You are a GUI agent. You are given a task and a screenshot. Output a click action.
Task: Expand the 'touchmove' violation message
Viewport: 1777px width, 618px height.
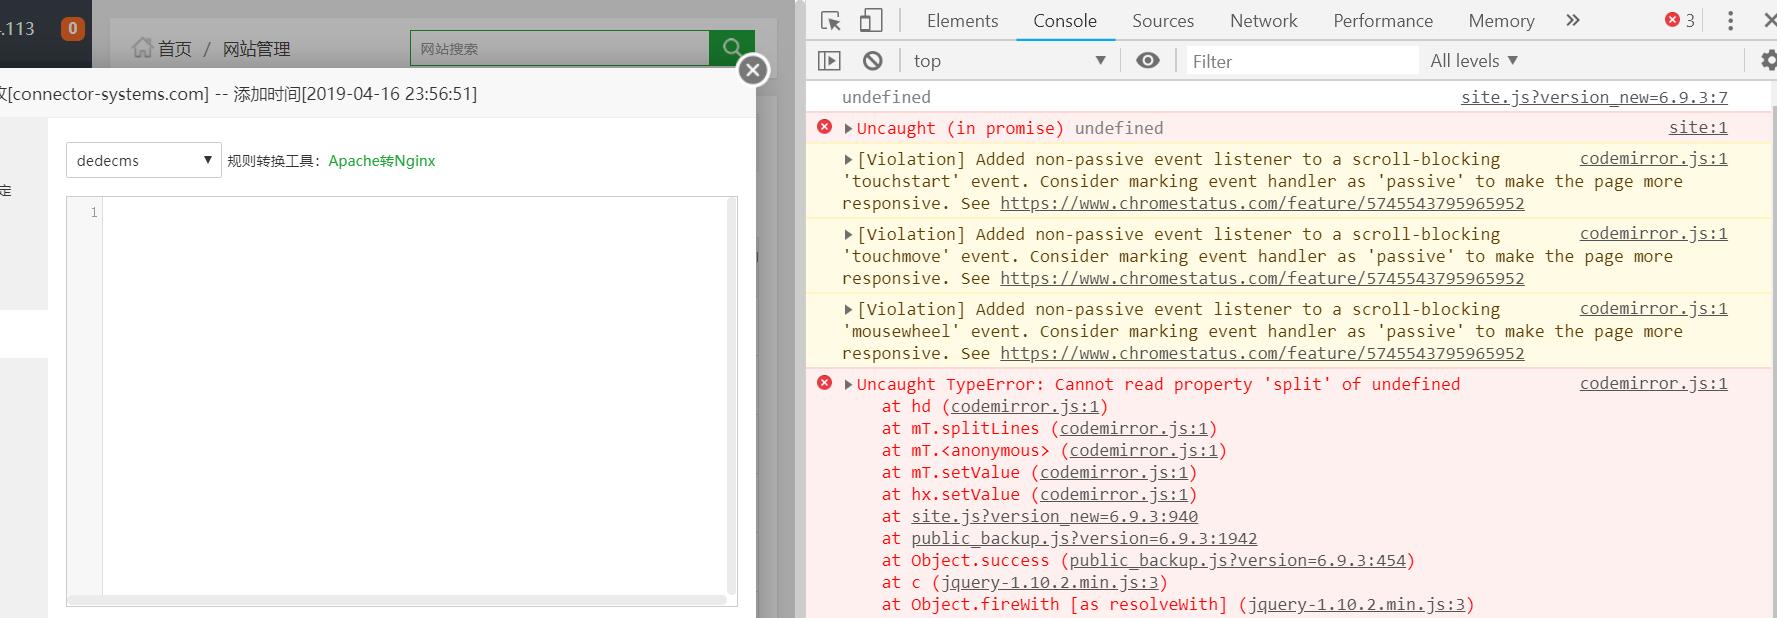(848, 234)
